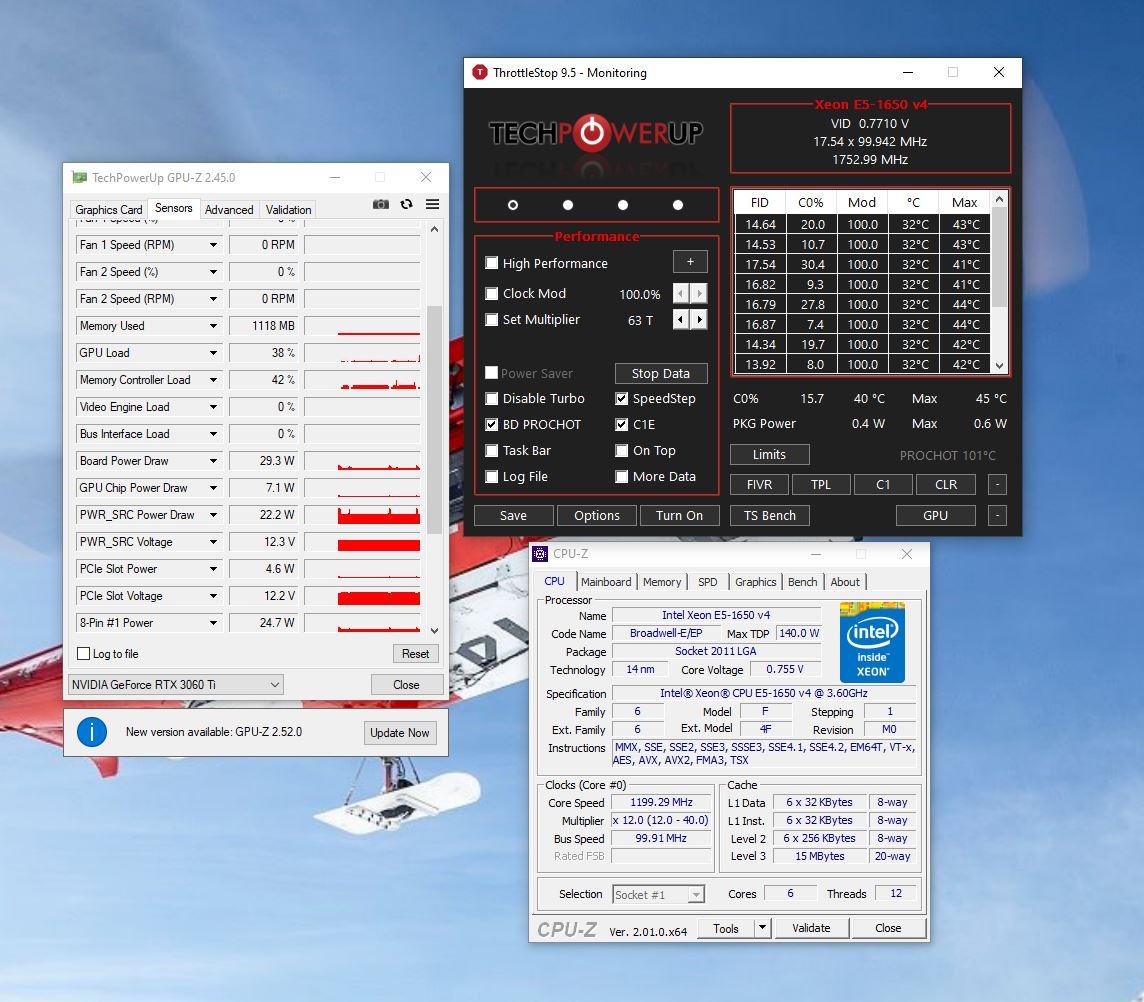Open the SPD tab in CPU-Z
Viewport: 1144px width, 1002px height.
pyautogui.click(x=708, y=582)
